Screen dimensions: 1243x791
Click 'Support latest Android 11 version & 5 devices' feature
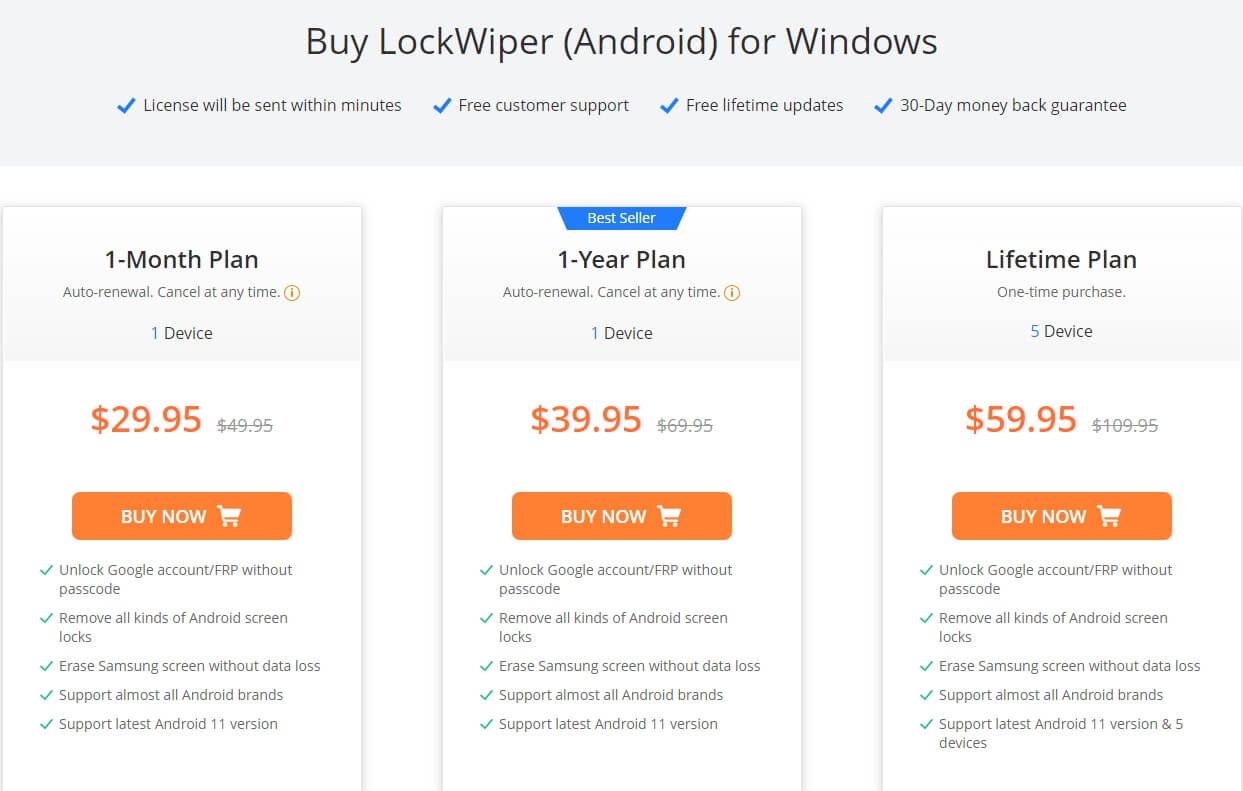[x=1061, y=733]
